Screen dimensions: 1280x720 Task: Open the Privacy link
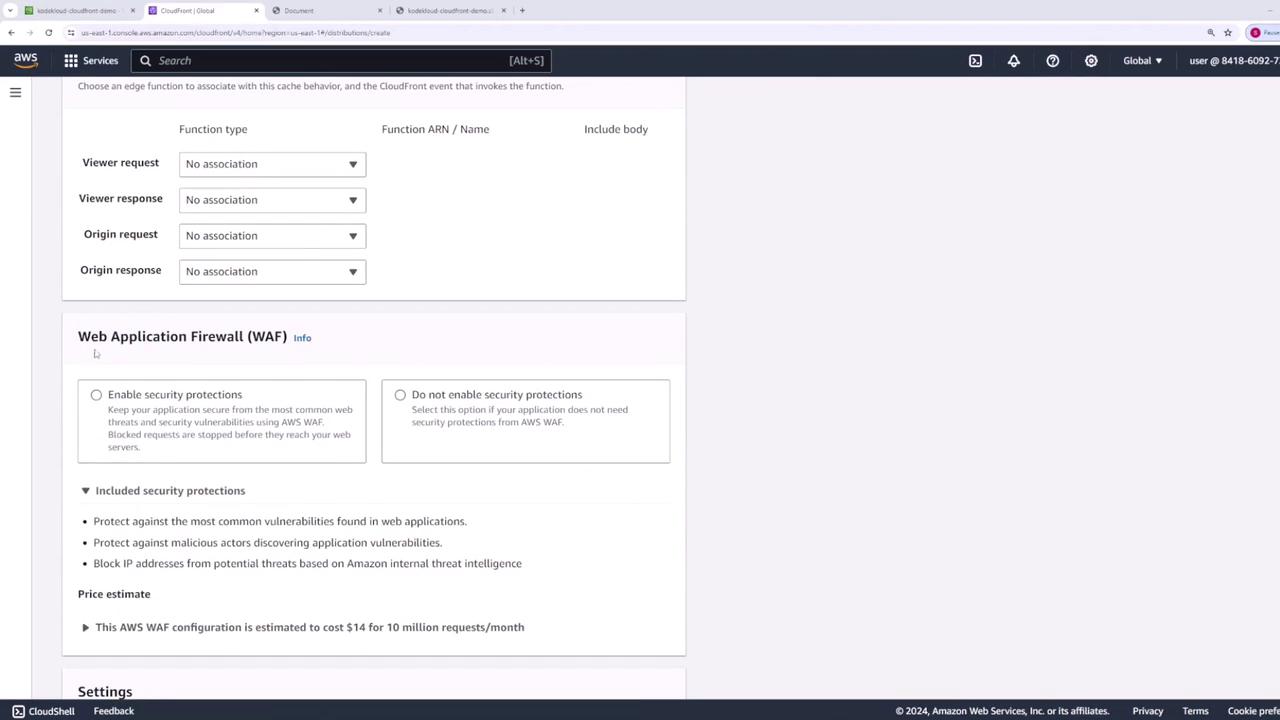(1148, 711)
